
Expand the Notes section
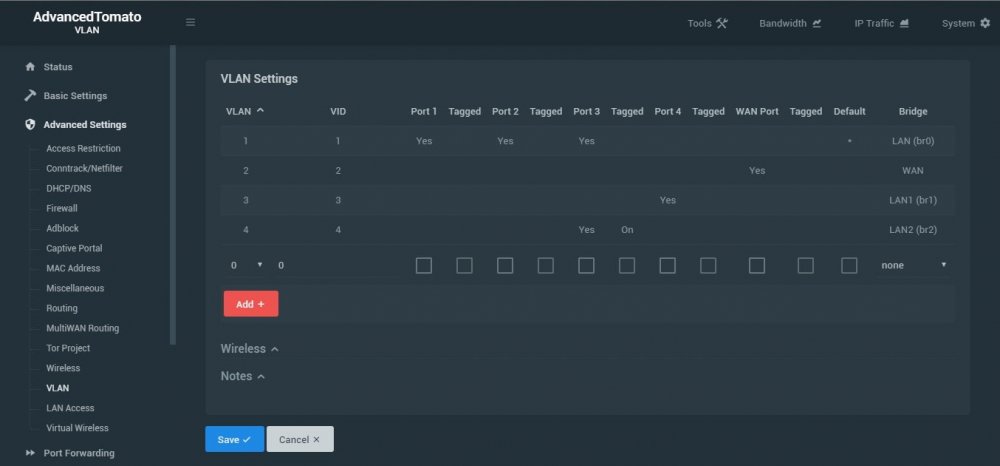[242, 376]
